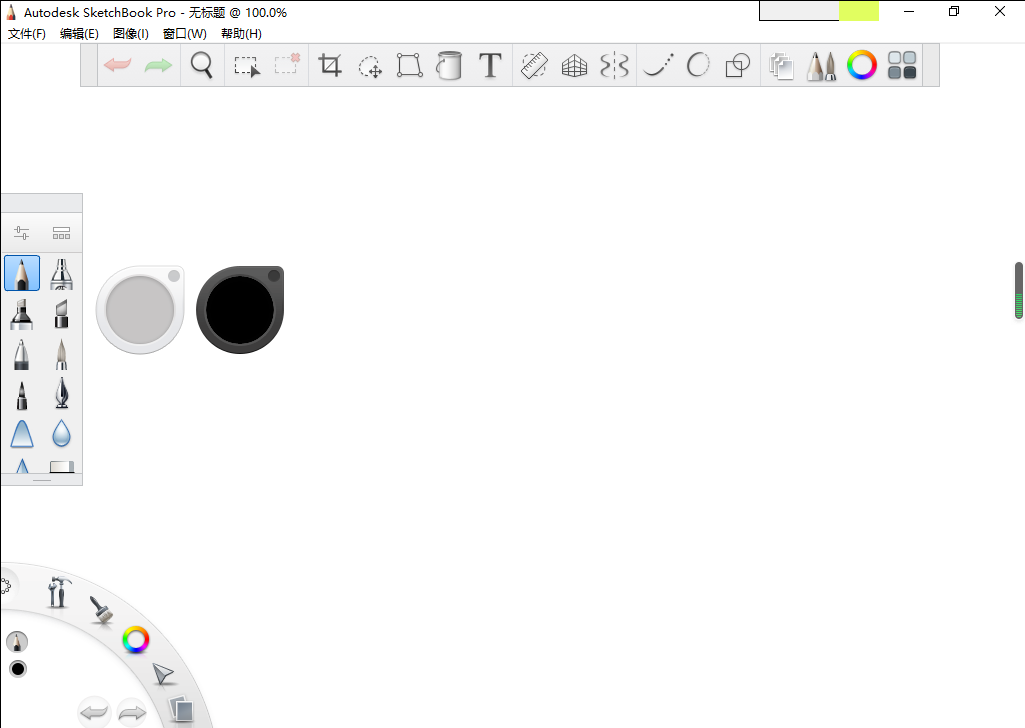Activate the Text tool
This screenshot has height=728, width=1025.
(x=490, y=65)
